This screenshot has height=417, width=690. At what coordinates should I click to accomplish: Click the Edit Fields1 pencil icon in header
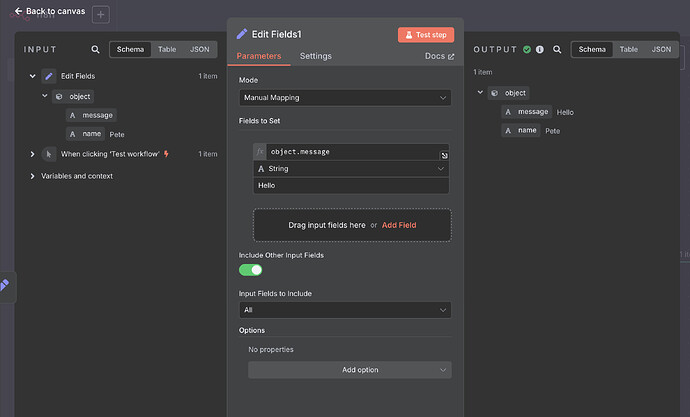tap(242, 34)
